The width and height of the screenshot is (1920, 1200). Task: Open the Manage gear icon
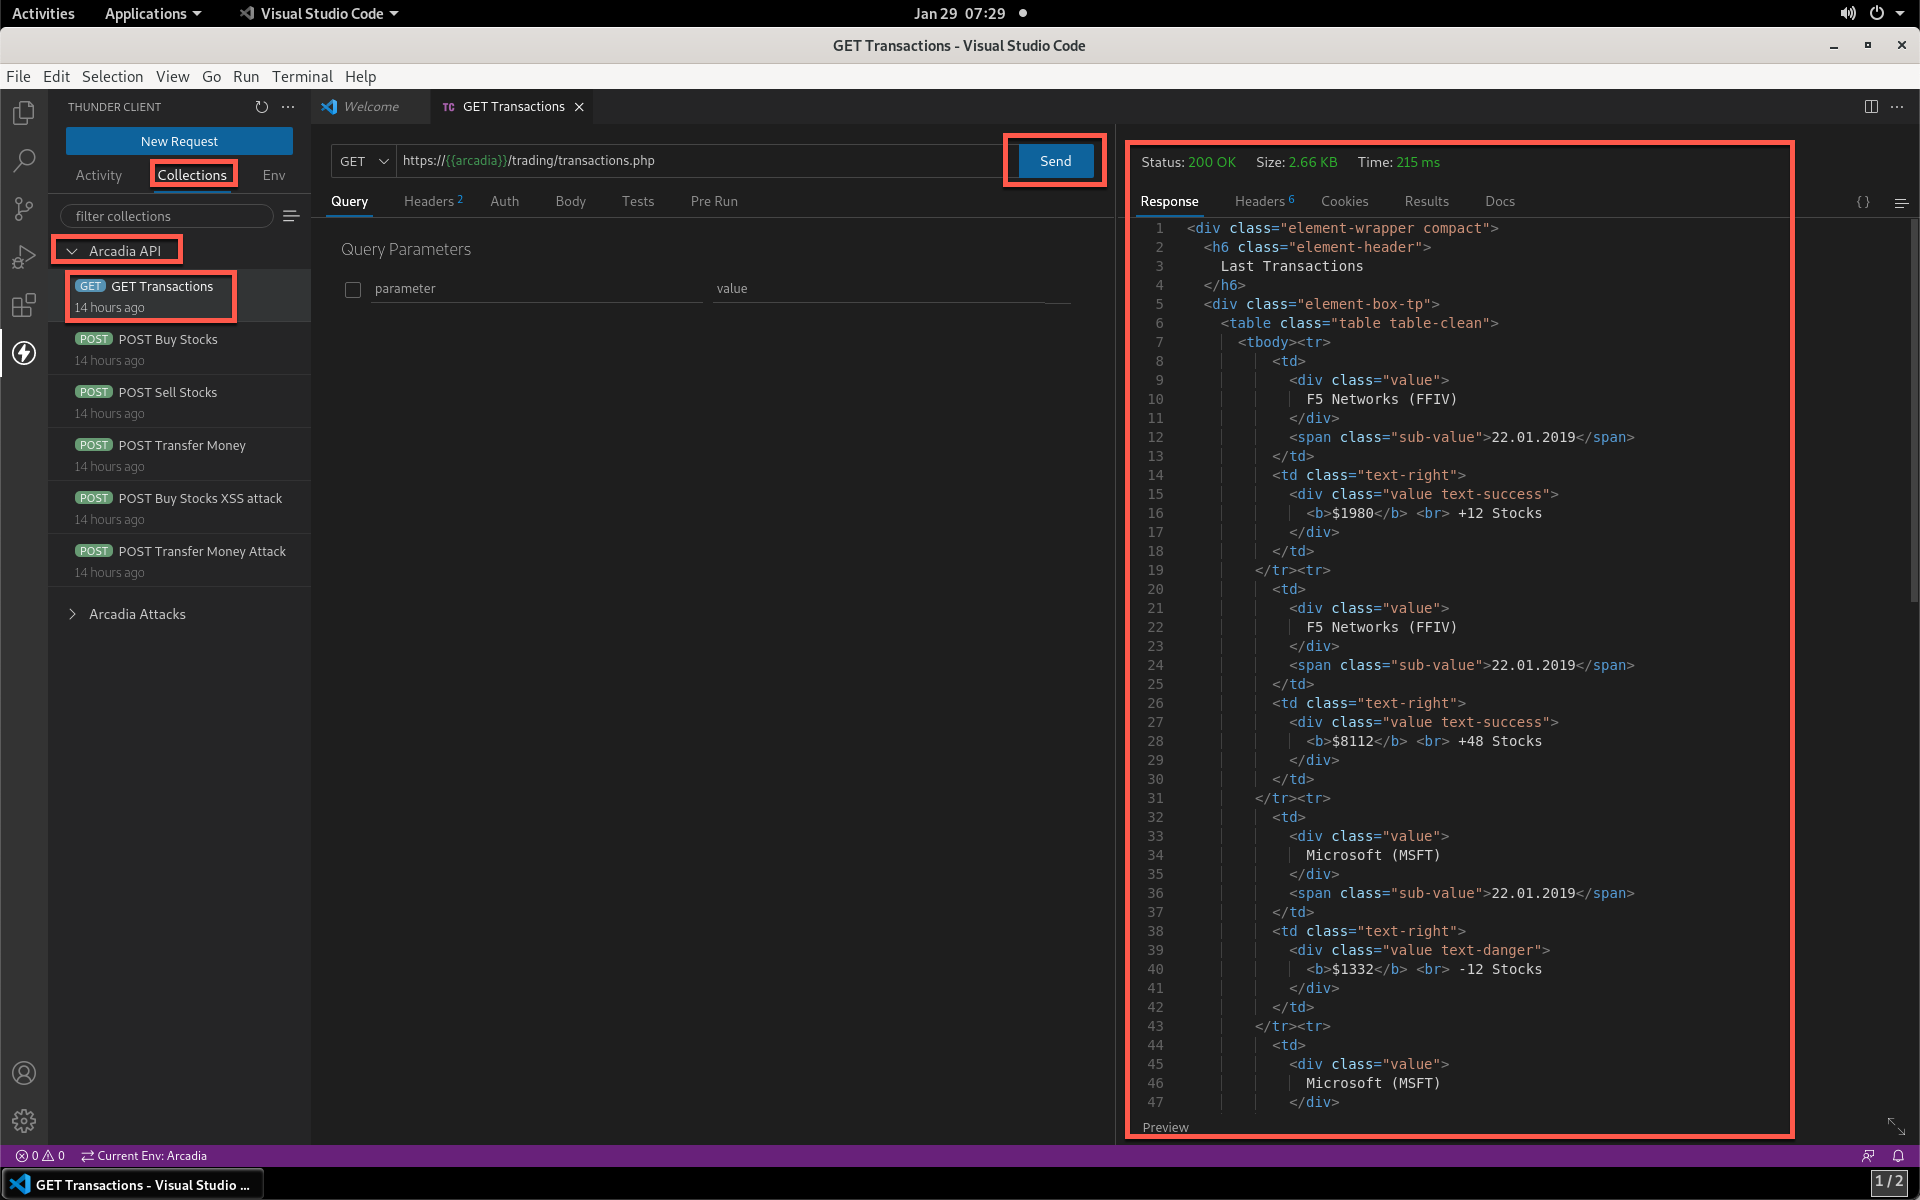click(x=24, y=1121)
